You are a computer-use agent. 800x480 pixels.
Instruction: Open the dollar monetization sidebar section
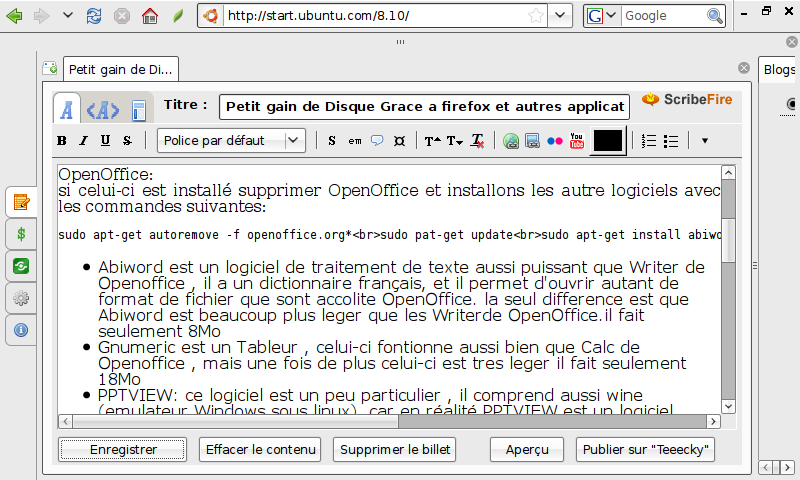tap(21, 234)
